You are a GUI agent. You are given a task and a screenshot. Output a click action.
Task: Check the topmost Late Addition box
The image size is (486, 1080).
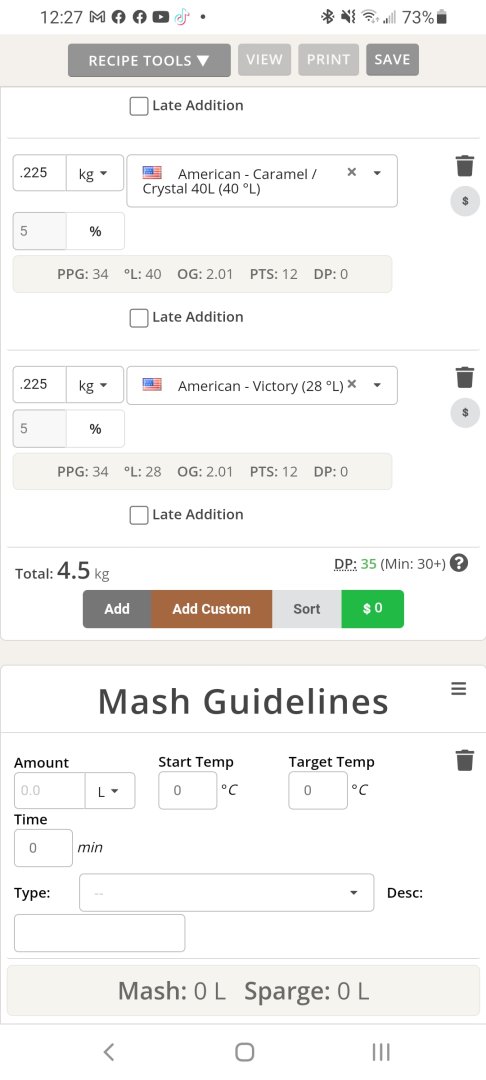pos(139,106)
